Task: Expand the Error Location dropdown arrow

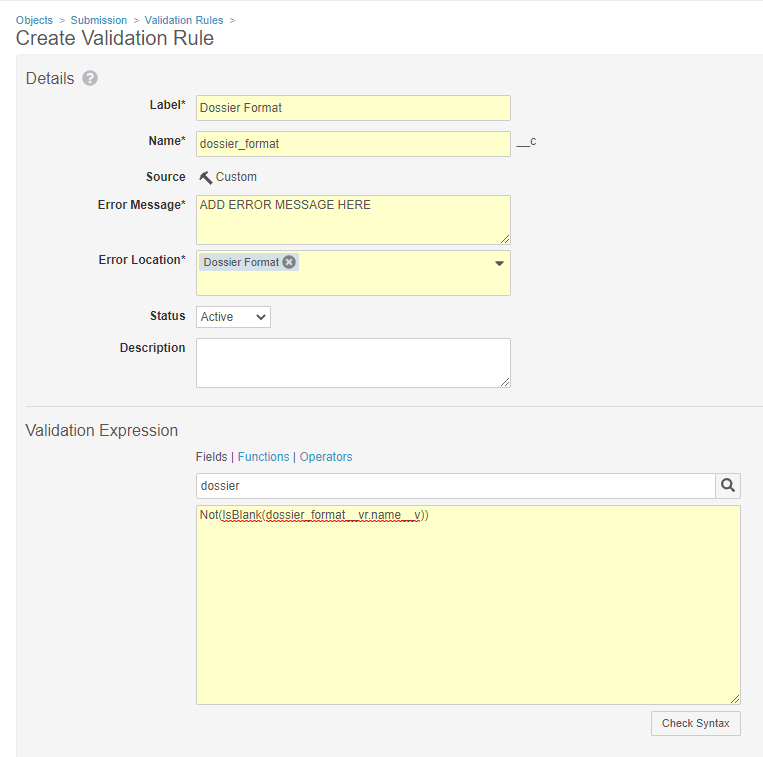Action: (x=499, y=263)
